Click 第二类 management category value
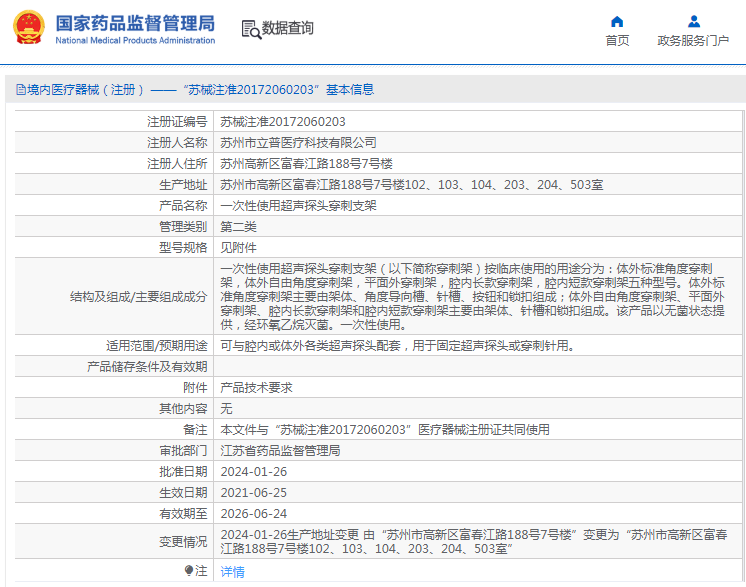This screenshot has height=587, width=746. 238,226
